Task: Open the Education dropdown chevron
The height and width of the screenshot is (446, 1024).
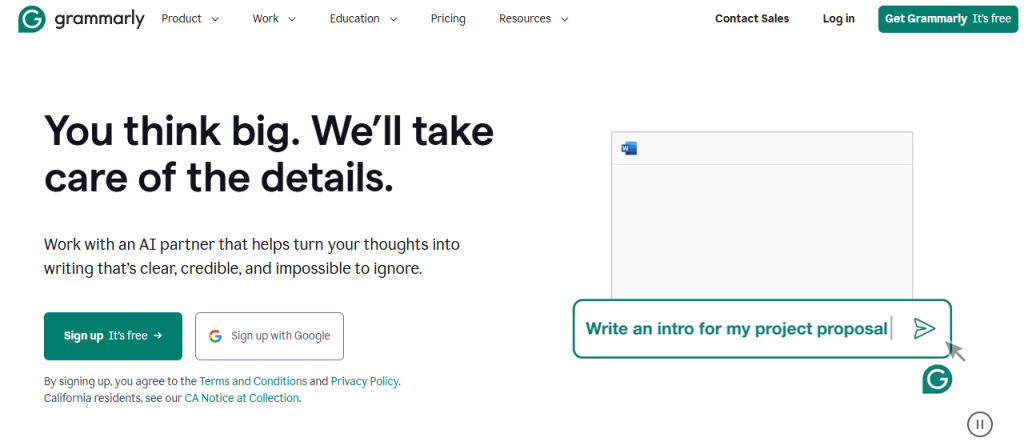Action: point(393,20)
